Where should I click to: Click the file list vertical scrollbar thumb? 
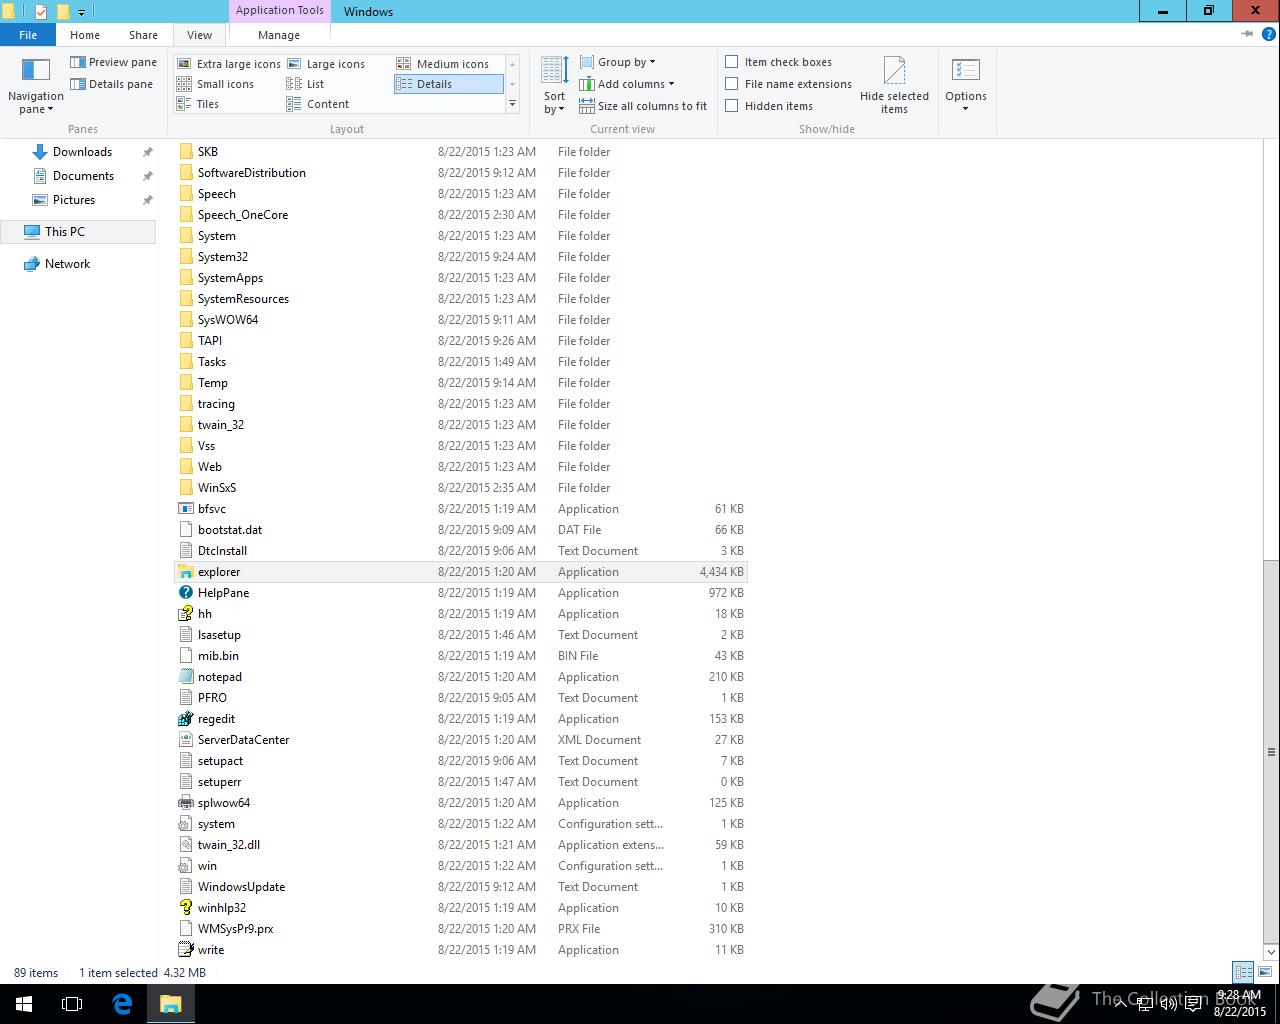click(1271, 751)
